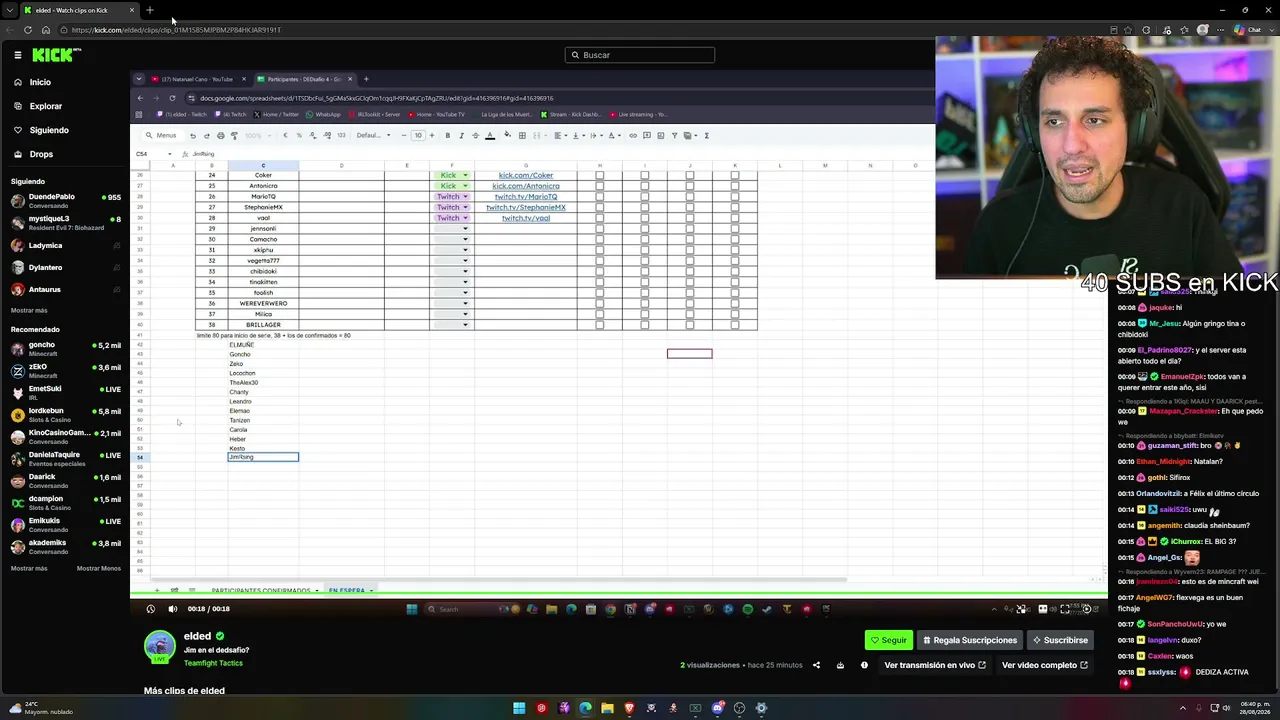Open Ver video completo link
1280x720 pixels.
pyautogui.click(x=1045, y=665)
